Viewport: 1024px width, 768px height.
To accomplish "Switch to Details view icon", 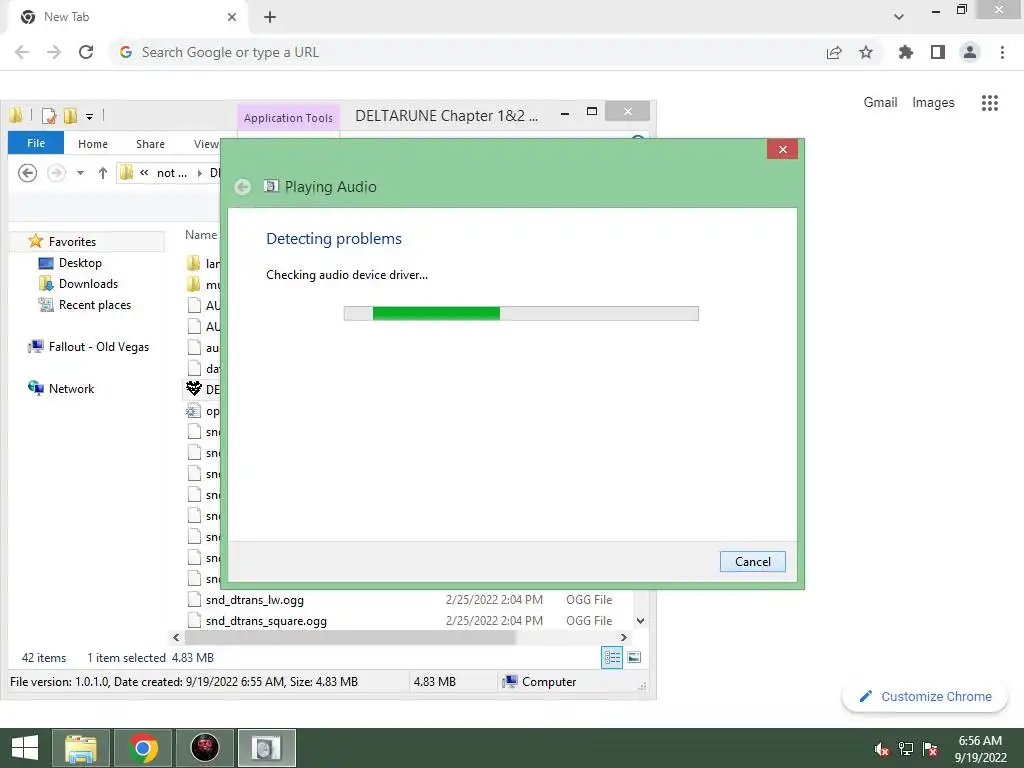I will coord(612,658).
